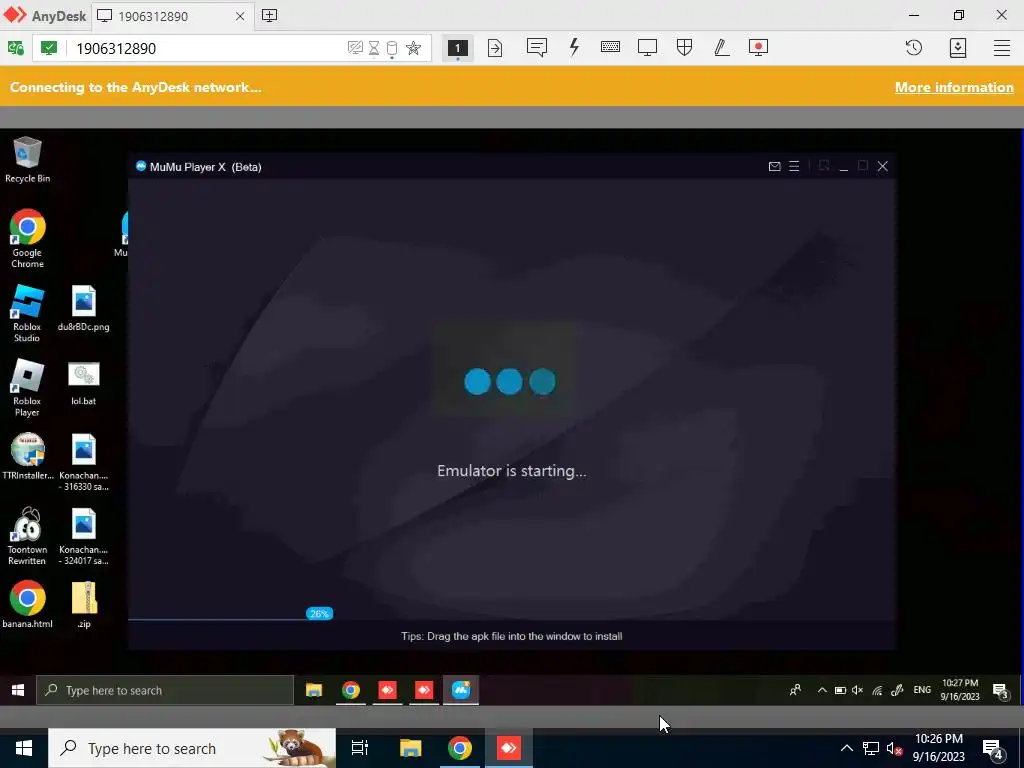This screenshot has width=1024, height=768.
Task: Select the .zip archive on desktop
Action: [84, 605]
